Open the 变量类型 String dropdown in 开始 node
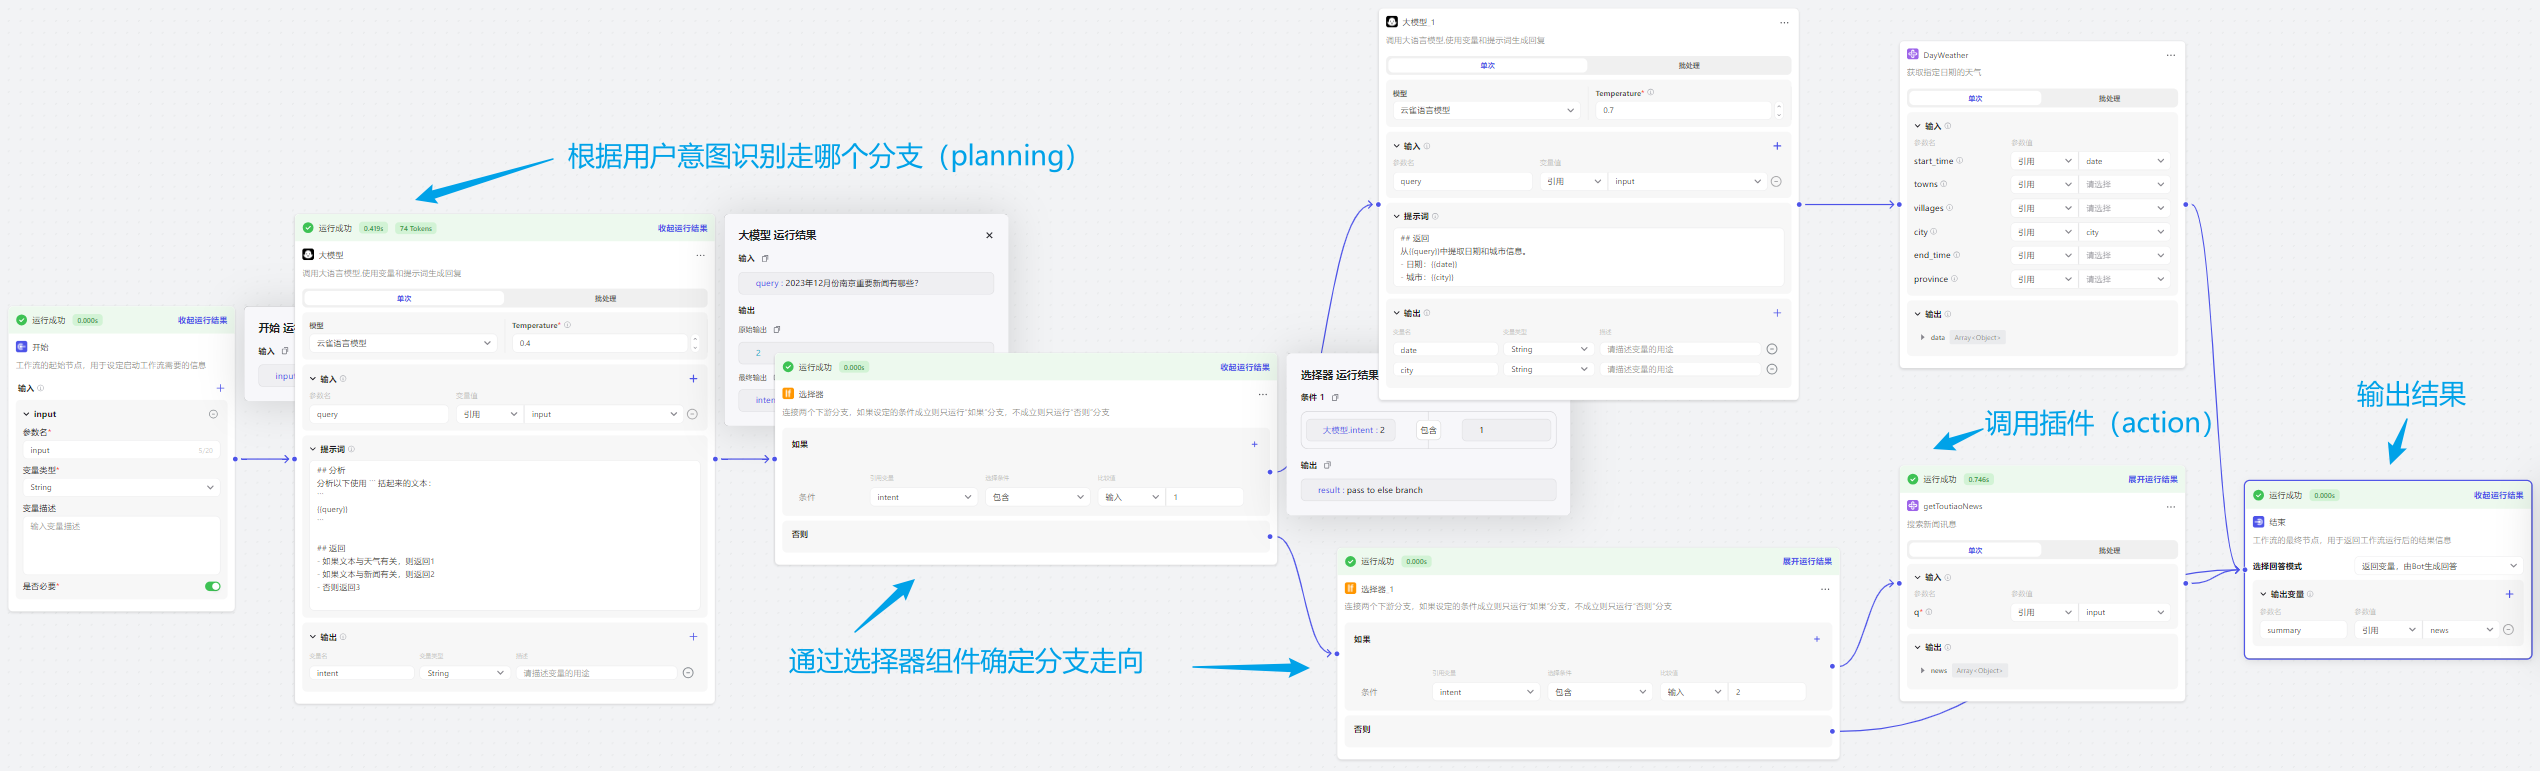Screen dimensions: 2540x771 click(122, 488)
